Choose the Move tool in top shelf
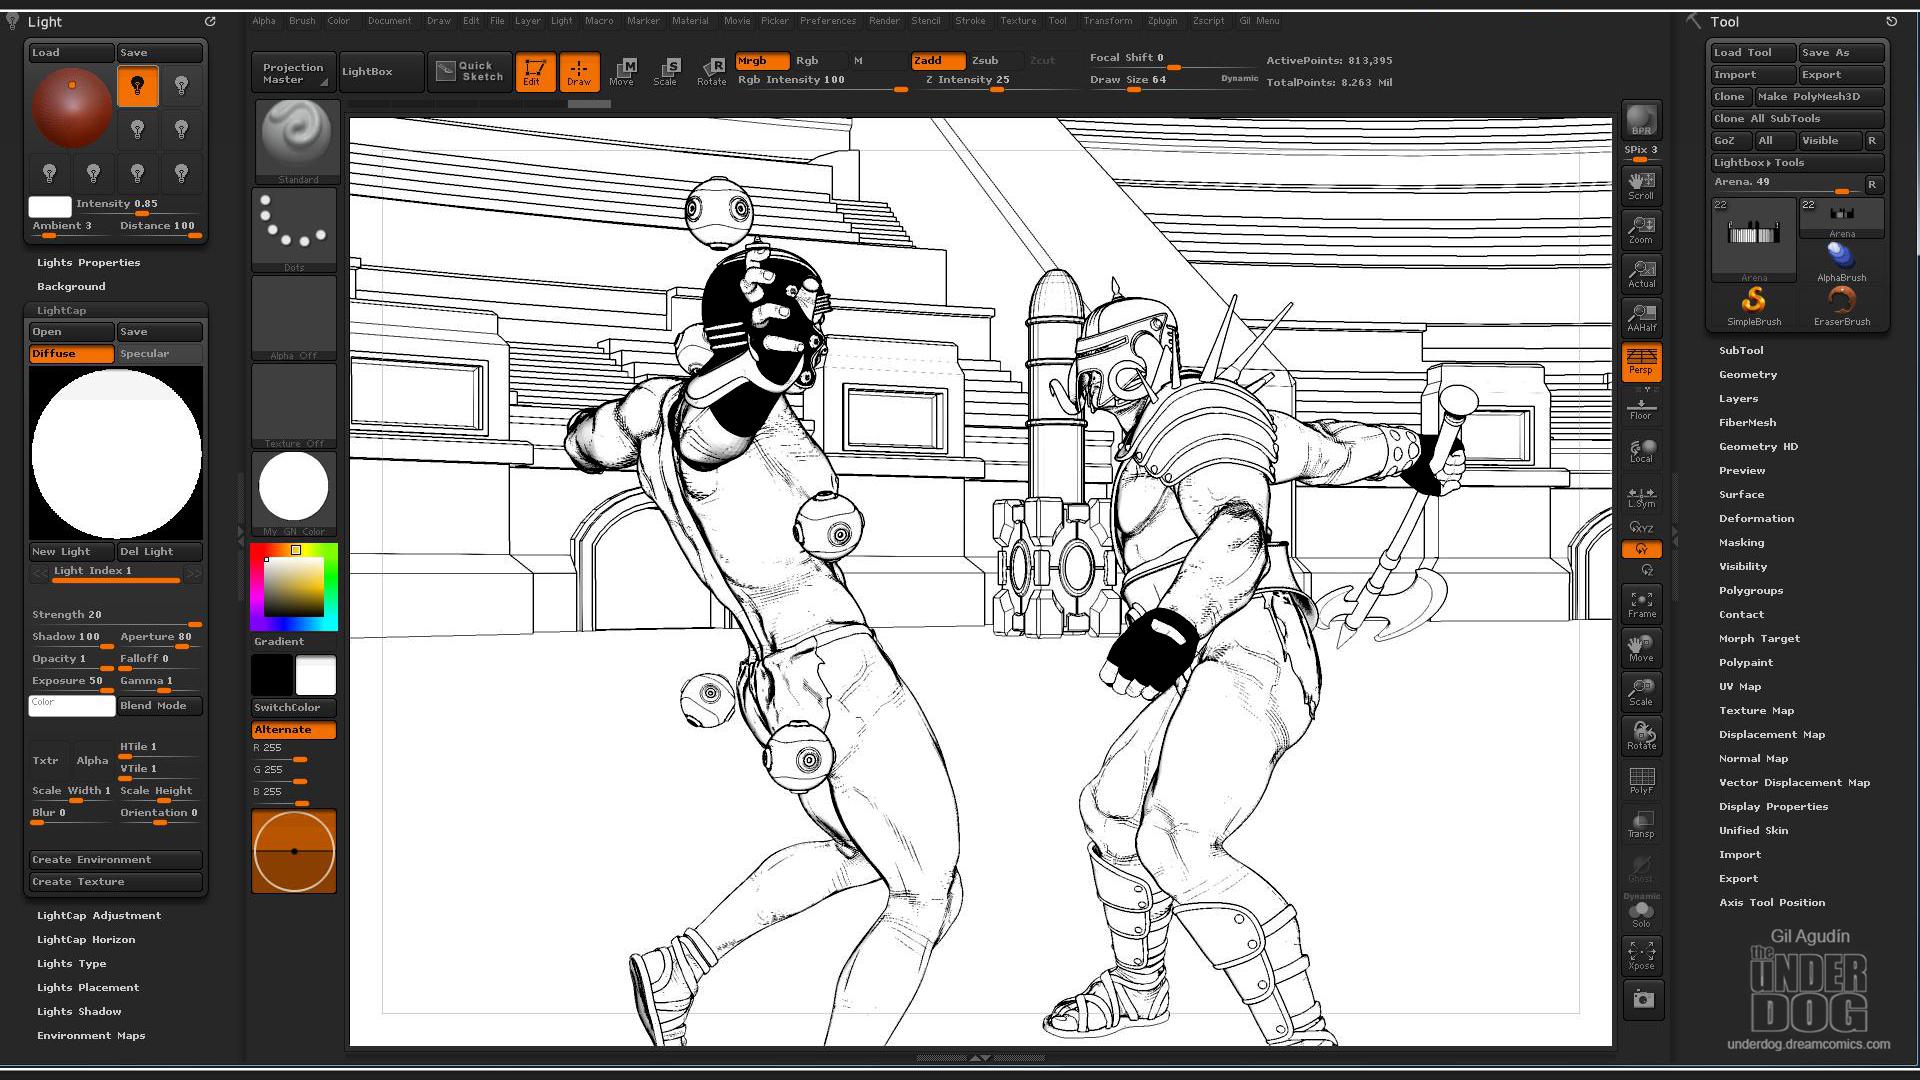 622,71
